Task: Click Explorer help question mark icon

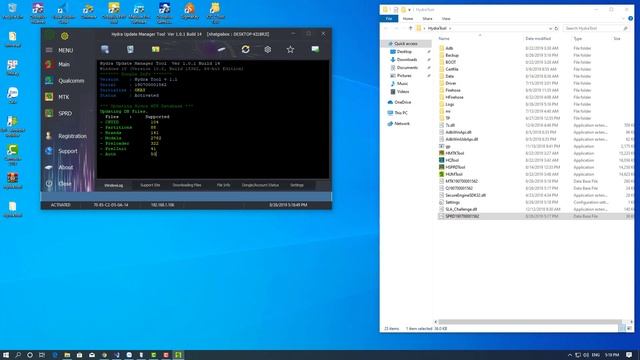Action: (x=631, y=19)
